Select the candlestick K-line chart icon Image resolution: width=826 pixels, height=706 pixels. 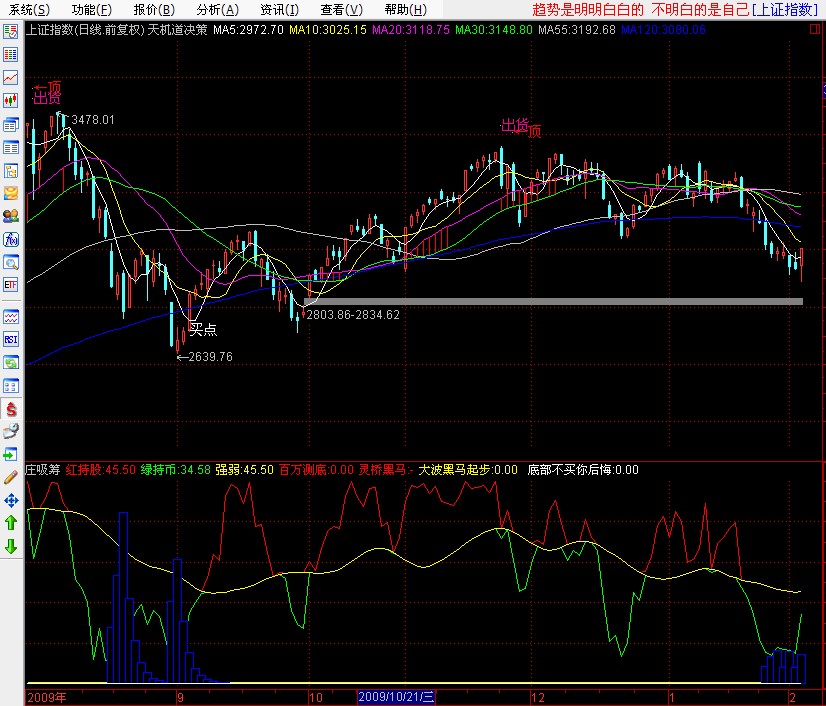pyautogui.click(x=11, y=100)
